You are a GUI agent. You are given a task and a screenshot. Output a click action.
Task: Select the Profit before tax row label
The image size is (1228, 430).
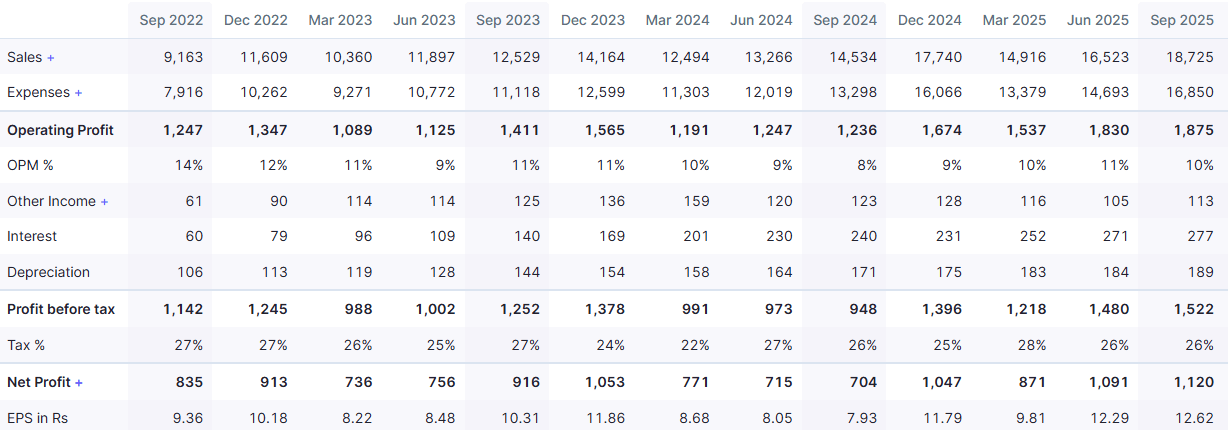pos(61,309)
